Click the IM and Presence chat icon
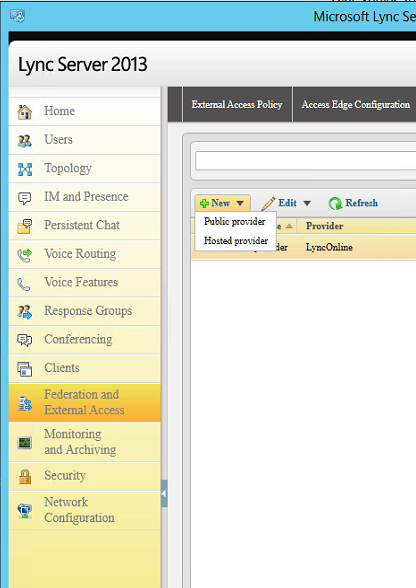 pyautogui.click(x=24, y=198)
